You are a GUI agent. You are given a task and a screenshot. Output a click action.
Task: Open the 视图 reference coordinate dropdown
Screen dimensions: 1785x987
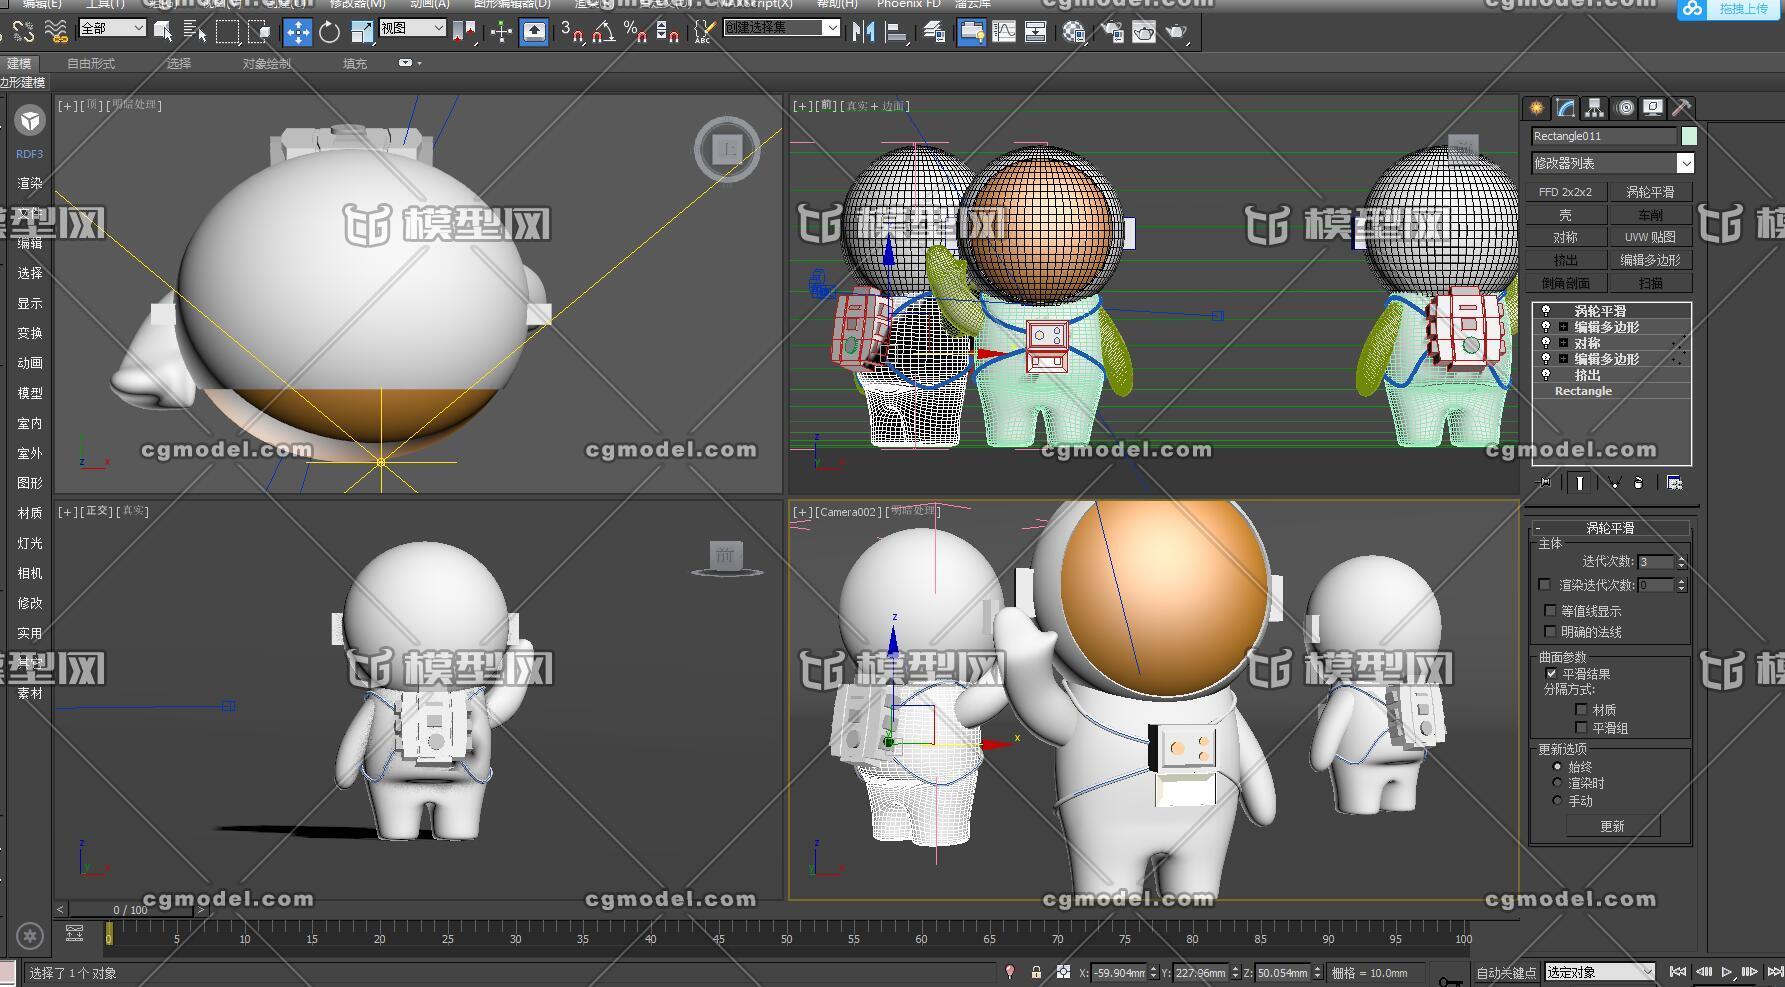click(413, 28)
